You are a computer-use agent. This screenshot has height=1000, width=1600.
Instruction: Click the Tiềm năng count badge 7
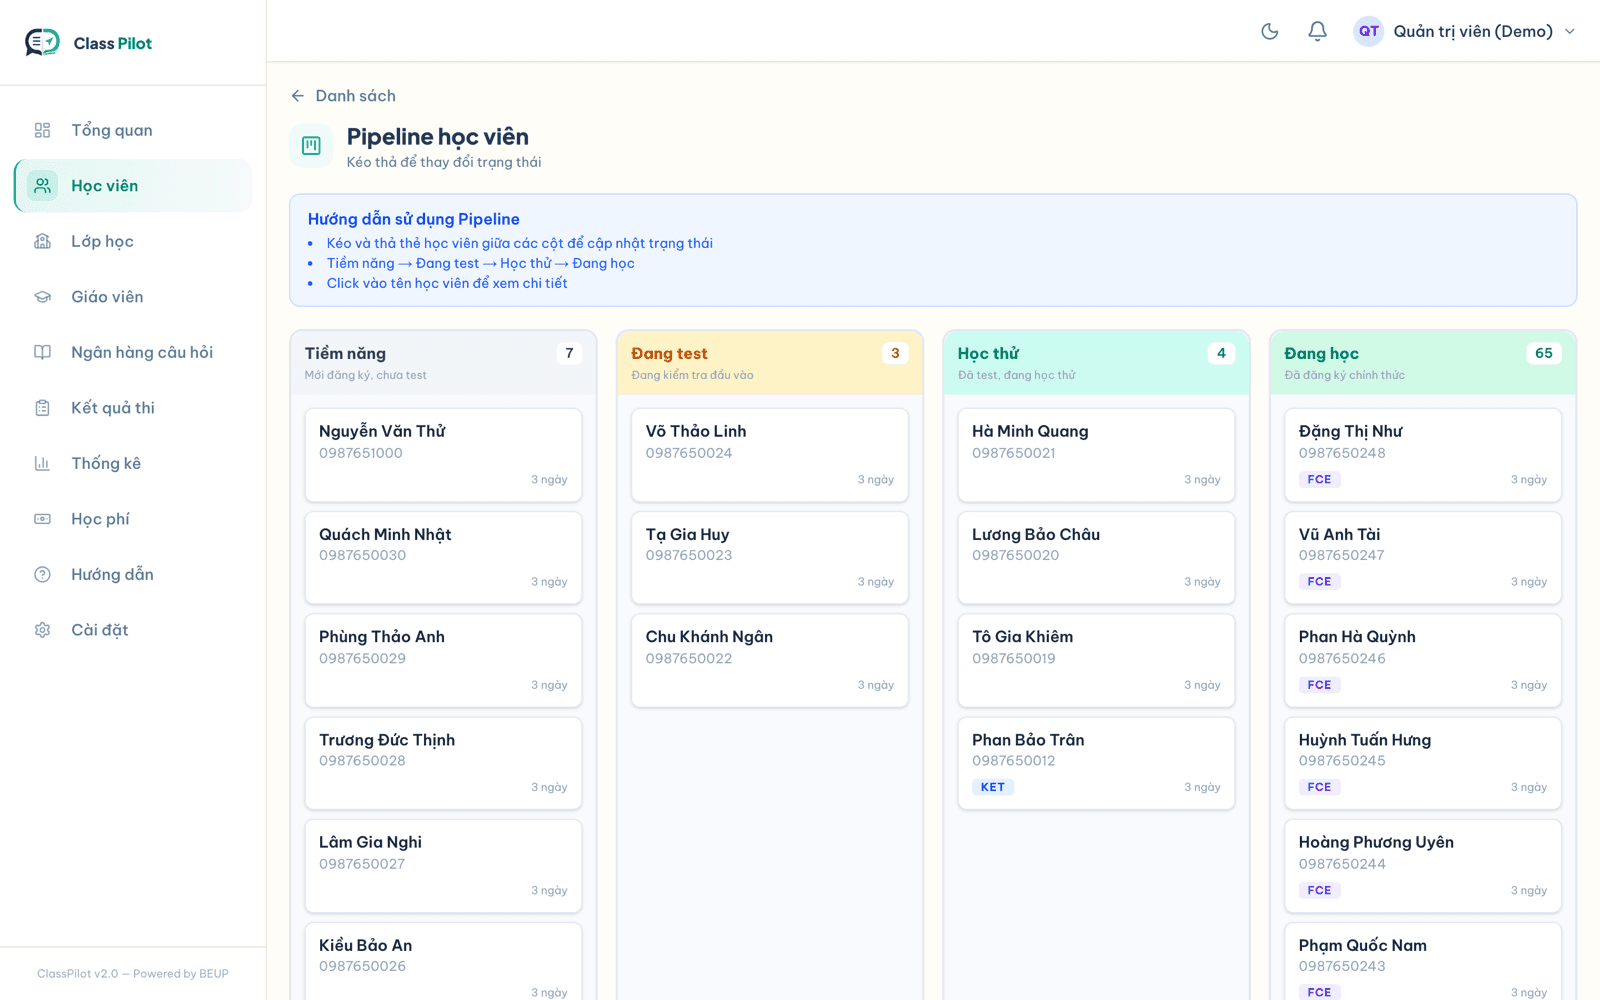coord(569,353)
